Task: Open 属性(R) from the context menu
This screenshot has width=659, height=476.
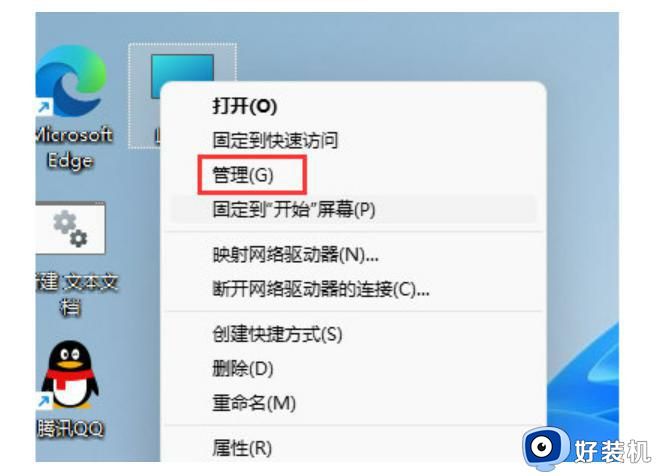Action: point(242,448)
